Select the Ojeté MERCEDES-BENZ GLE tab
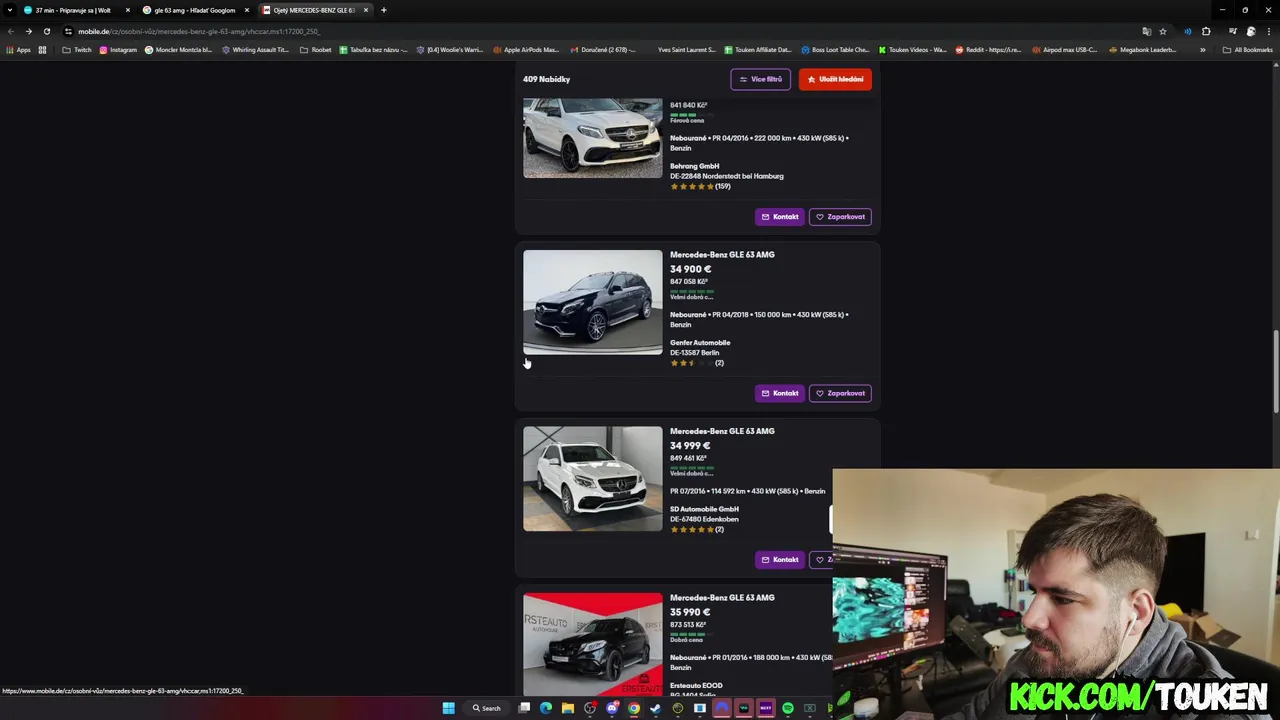 (x=314, y=10)
